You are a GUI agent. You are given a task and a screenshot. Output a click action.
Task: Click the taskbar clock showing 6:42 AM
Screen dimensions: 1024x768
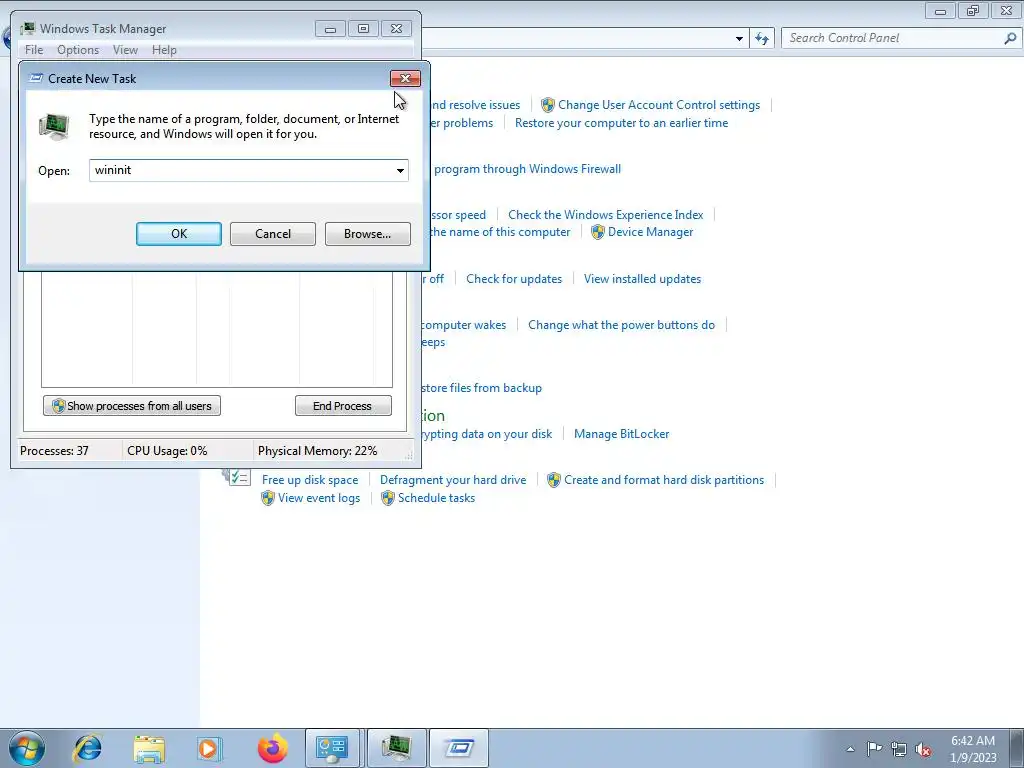[x=973, y=749]
